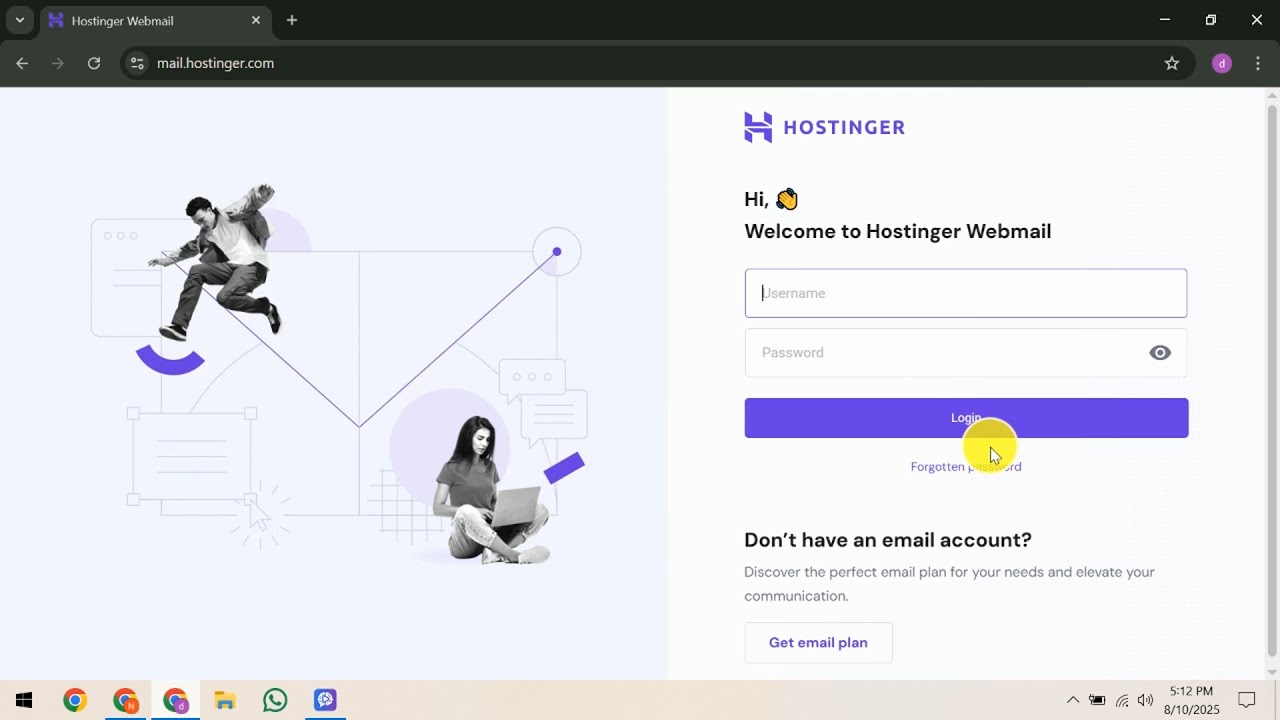Open the active Chrome window in taskbar

[x=175, y=700]
